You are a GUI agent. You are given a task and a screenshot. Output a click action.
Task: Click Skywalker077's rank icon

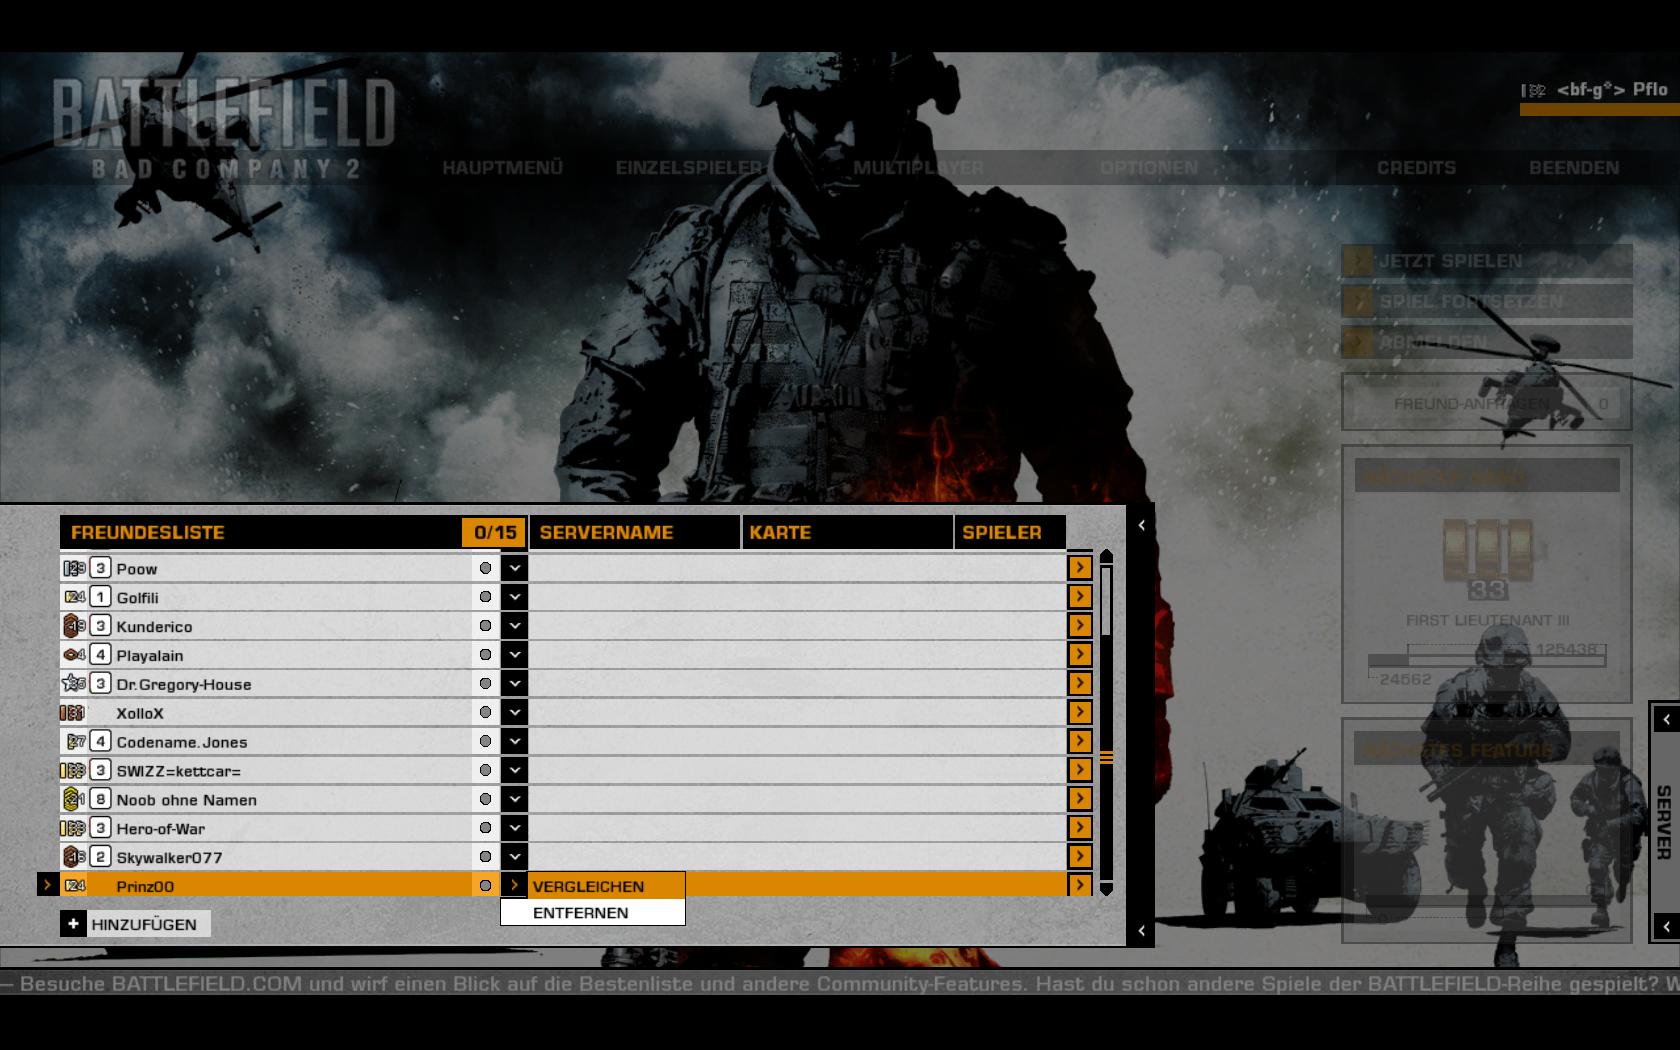[x=75, y=857]
